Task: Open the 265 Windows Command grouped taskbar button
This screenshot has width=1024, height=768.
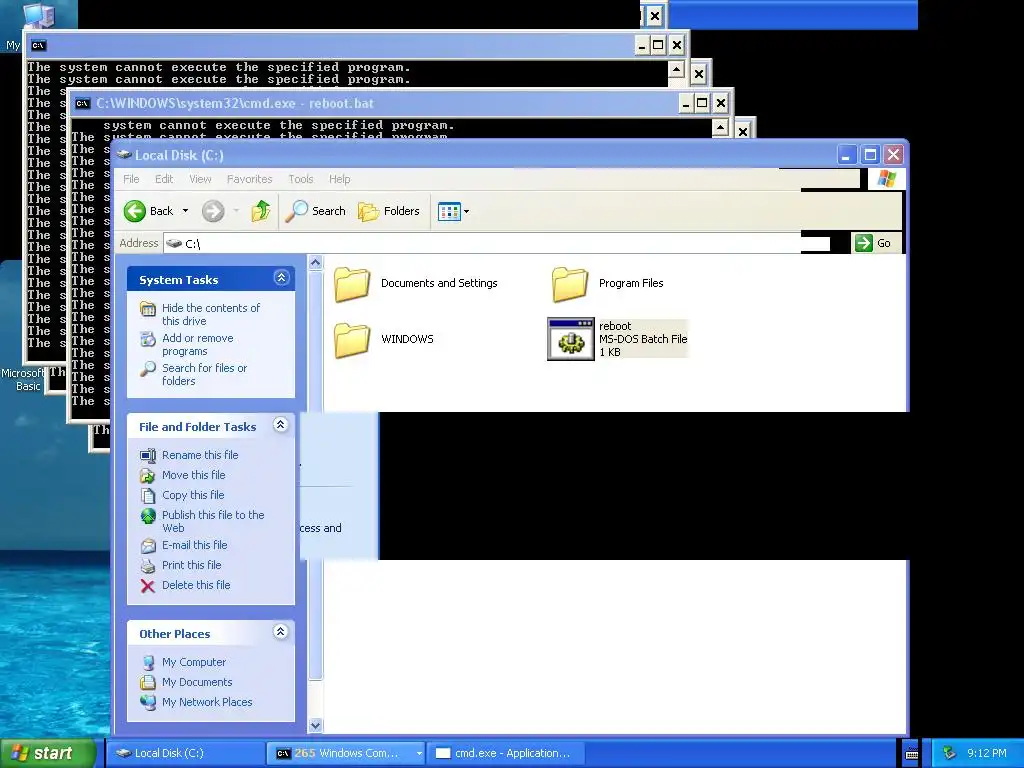Action: pyautogui.click(x=346, y=753)
